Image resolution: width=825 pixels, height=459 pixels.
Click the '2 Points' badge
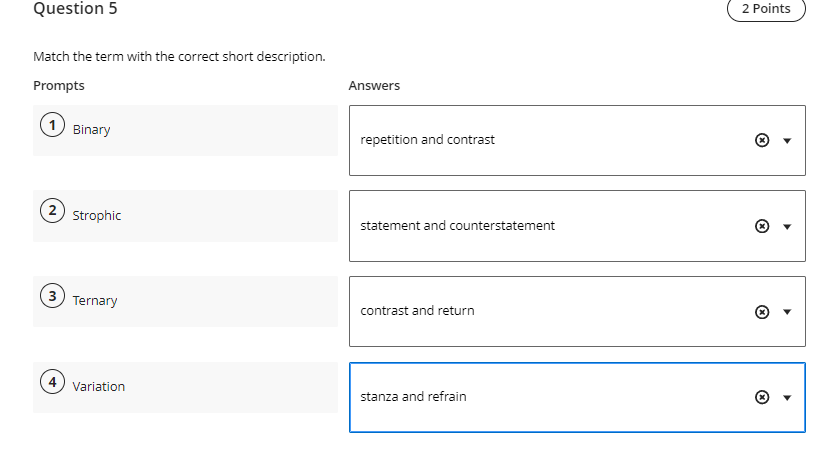[765, 9]
